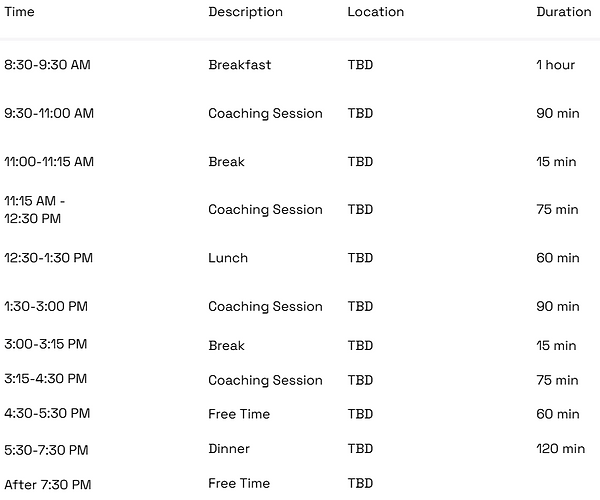Viewport: 600px width, 500px height.
Task: Click the Location column header
Action: (375, 12)
